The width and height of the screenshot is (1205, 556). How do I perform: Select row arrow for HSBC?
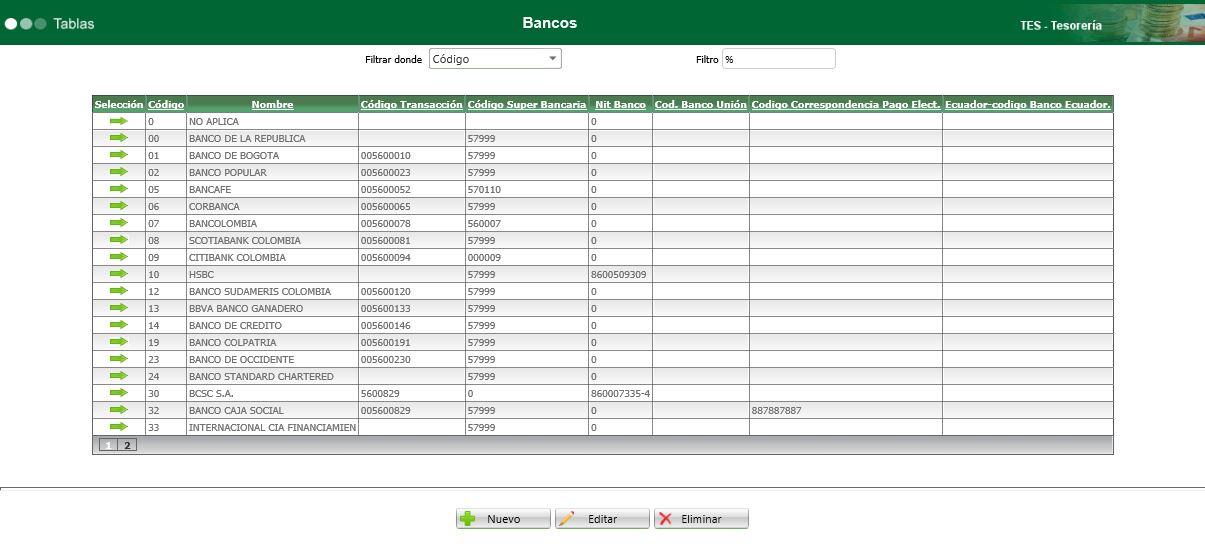click(x=119, y=274)
